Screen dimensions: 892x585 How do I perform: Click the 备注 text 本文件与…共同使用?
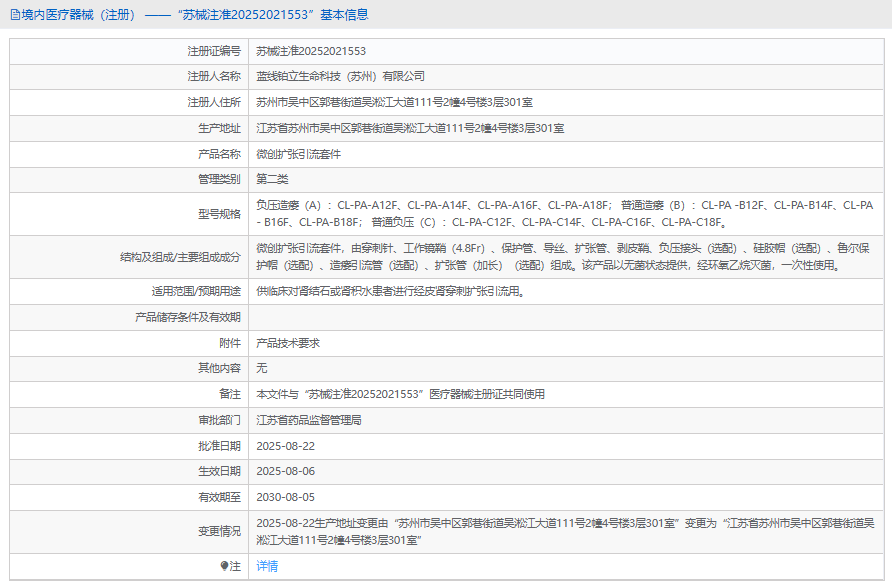coord(400,394)
